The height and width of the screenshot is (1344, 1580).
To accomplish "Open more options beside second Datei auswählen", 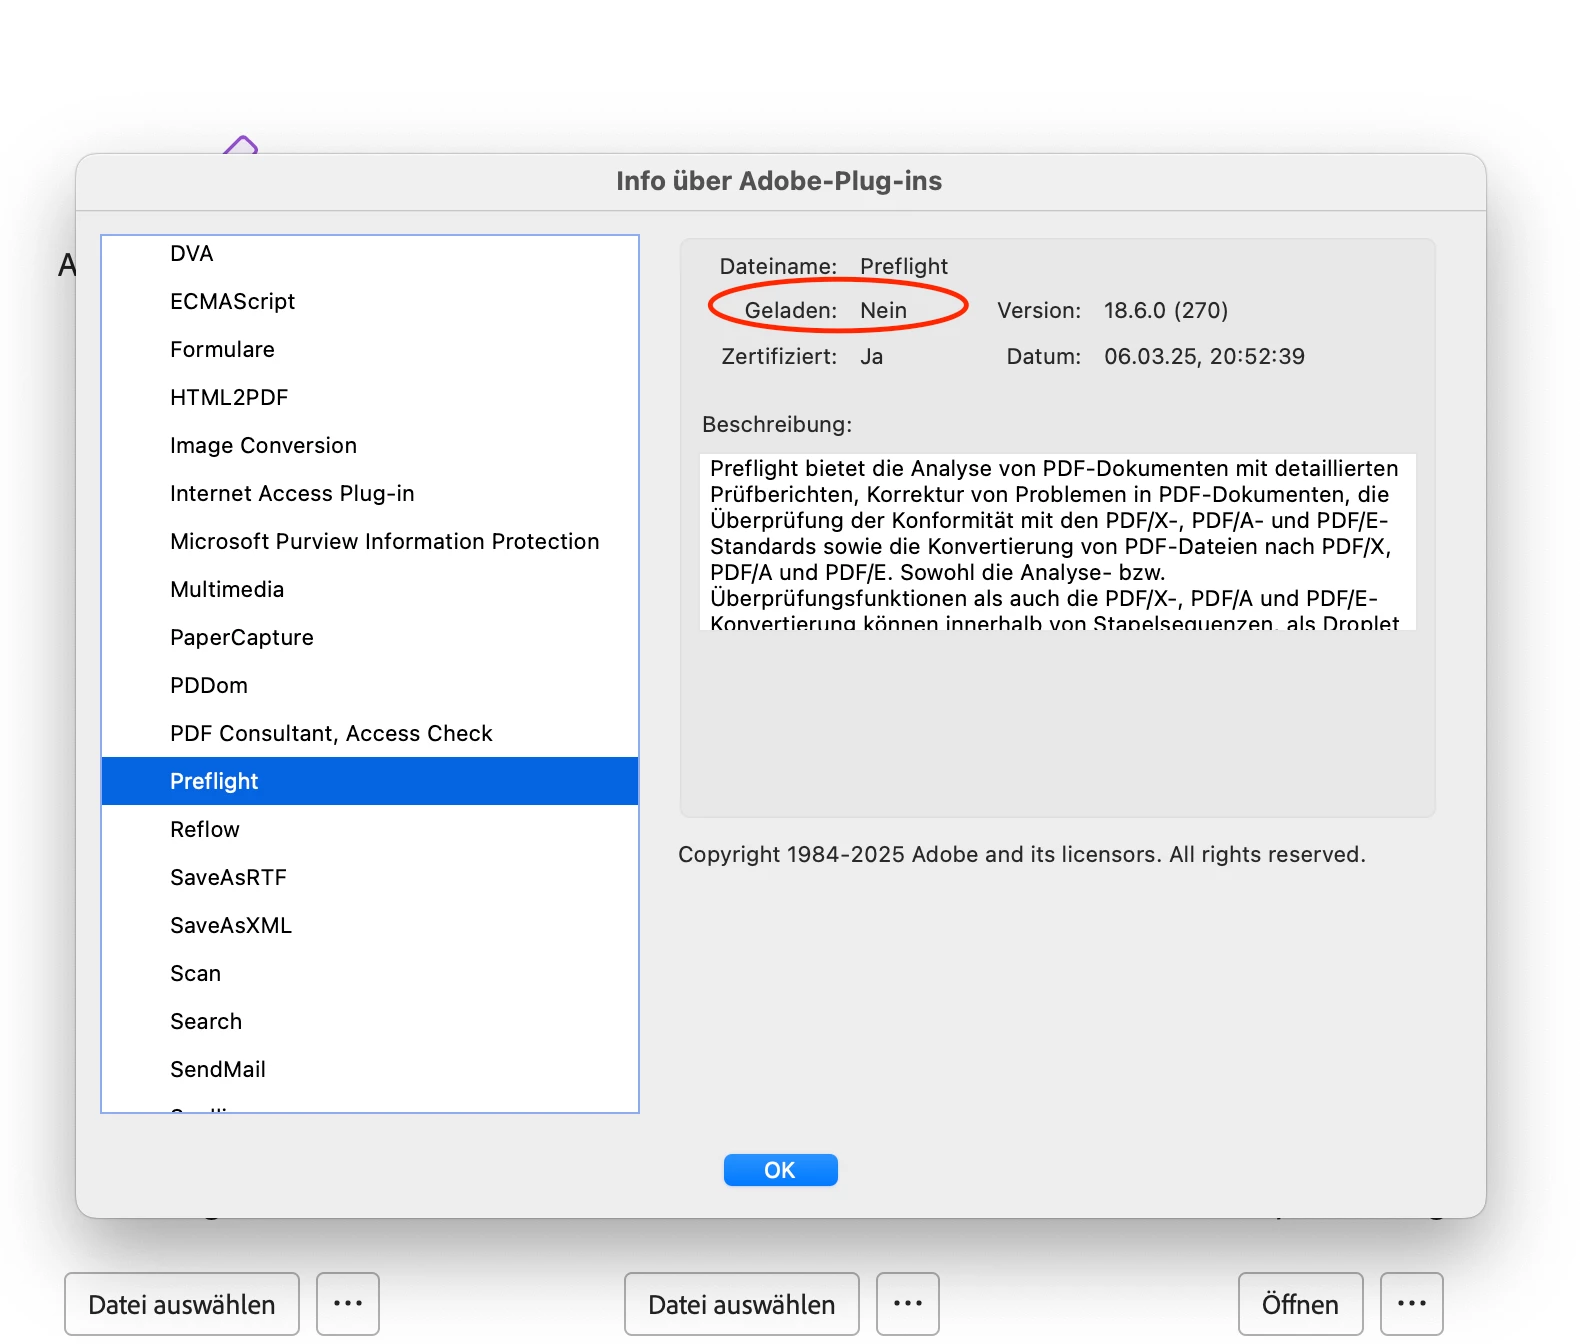I will (908, 1304).
